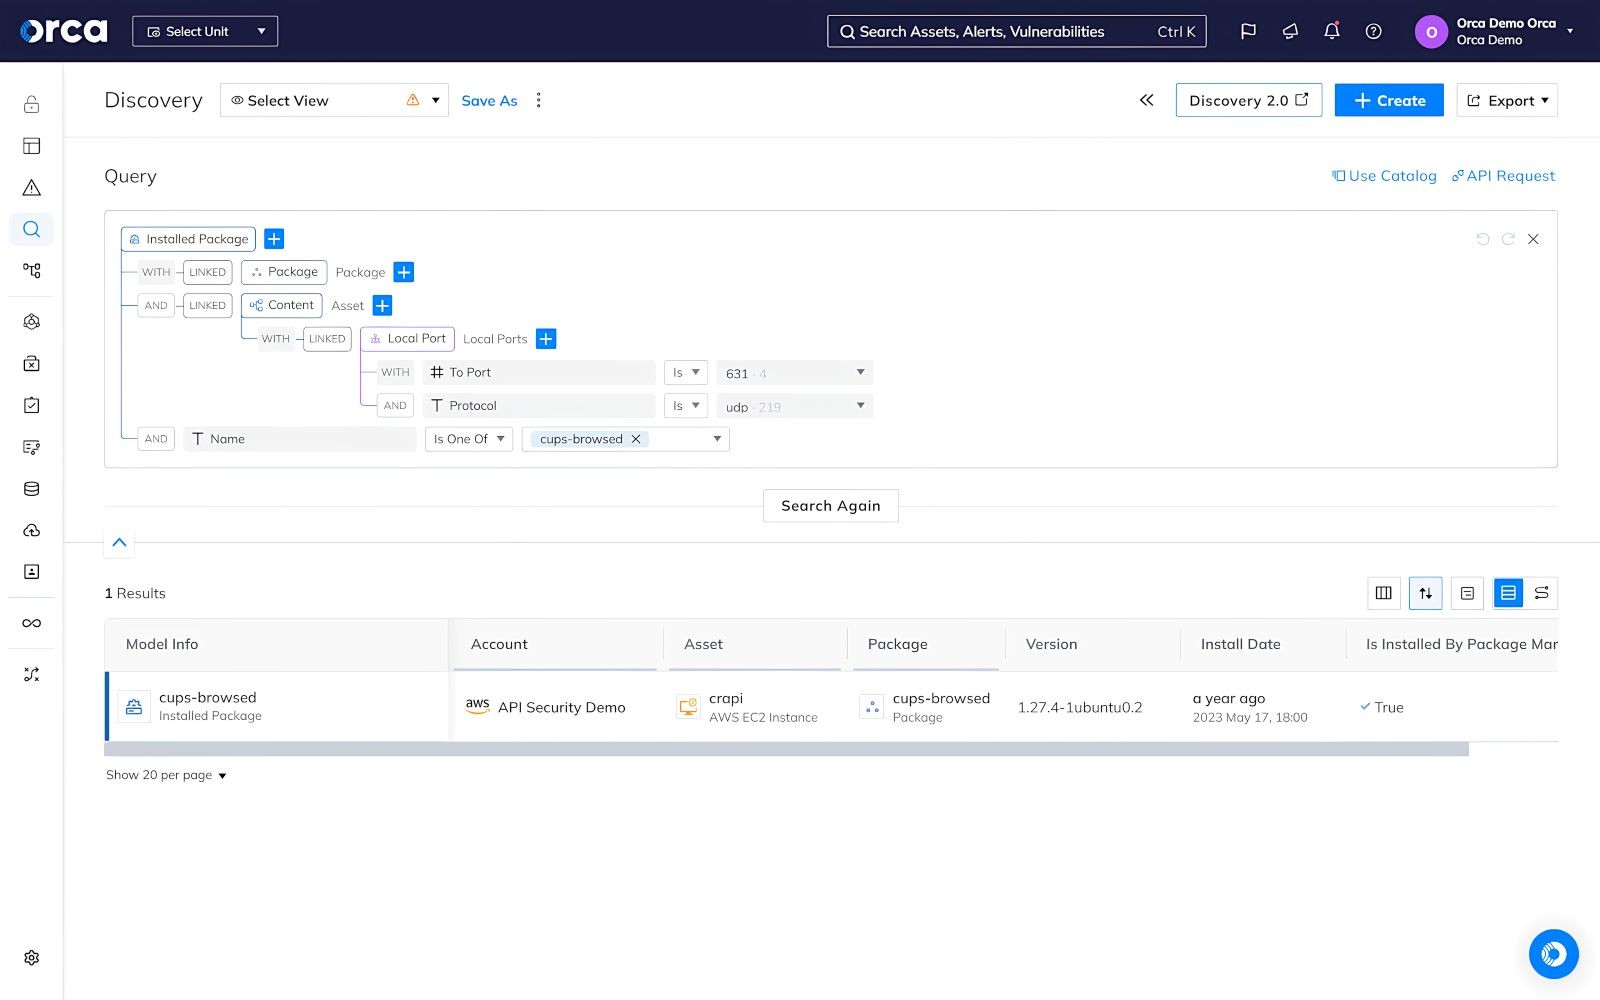Open the notifications bell
This screenshot has width=1600, height=1000.
[x=1332, y=31]
